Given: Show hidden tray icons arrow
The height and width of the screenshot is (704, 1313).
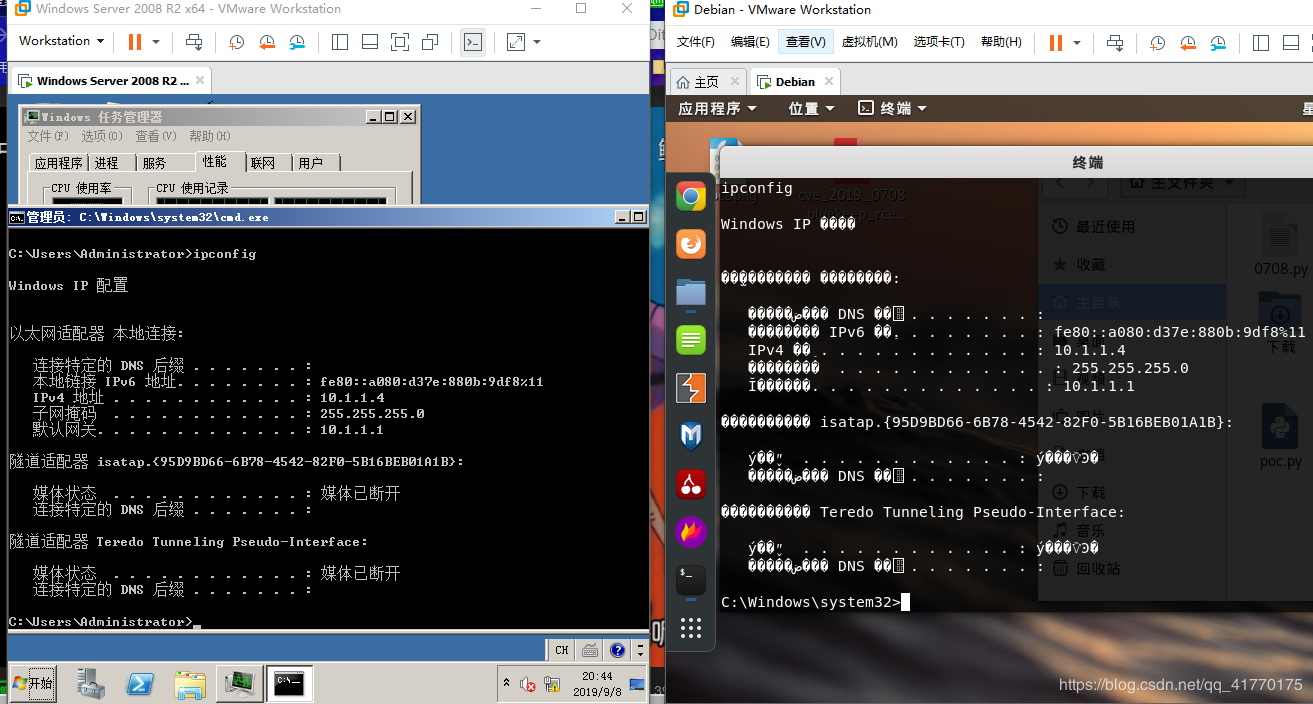Looking at the screenshot, I should [x=508, y=683].
